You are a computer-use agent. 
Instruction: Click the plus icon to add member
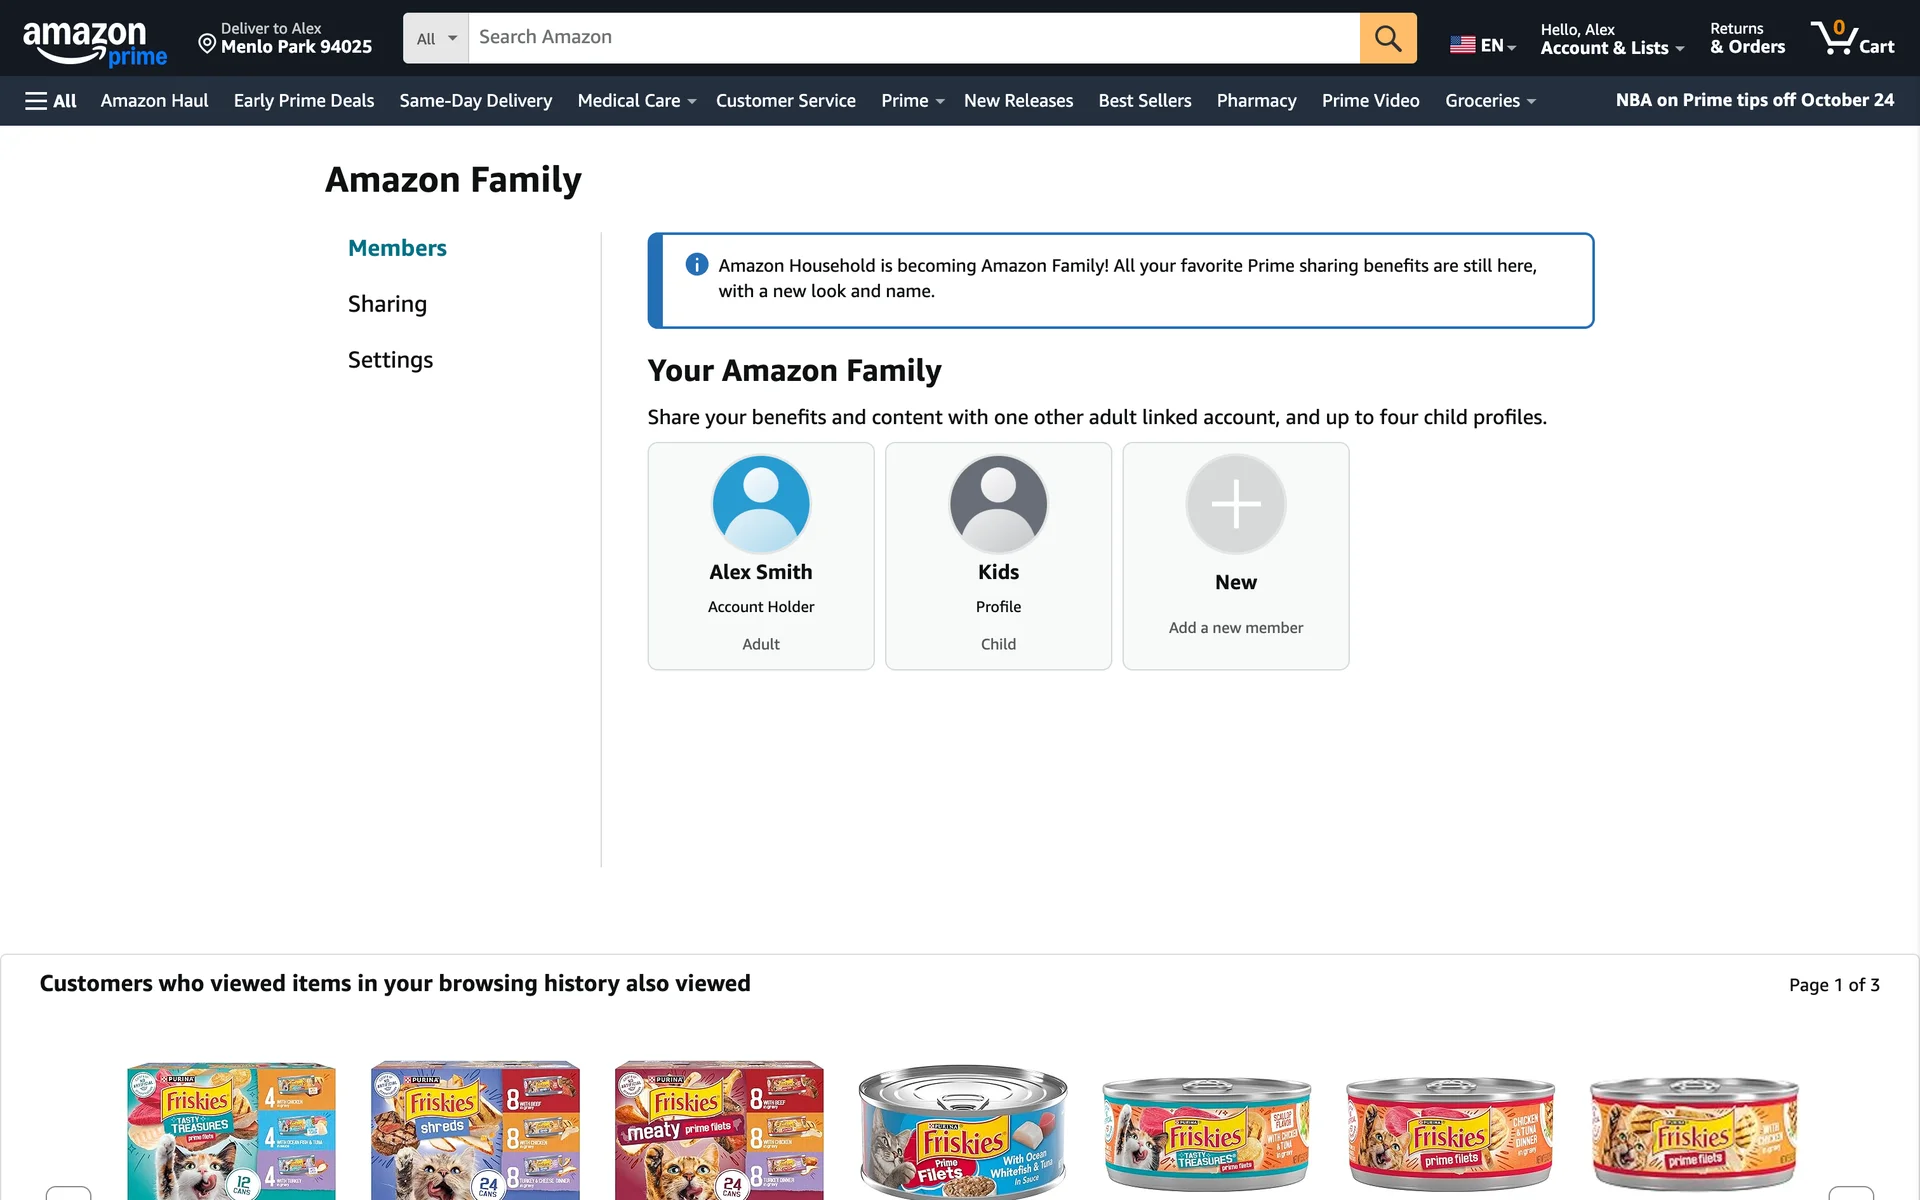pyautogui.click(x=1235, y=504)
